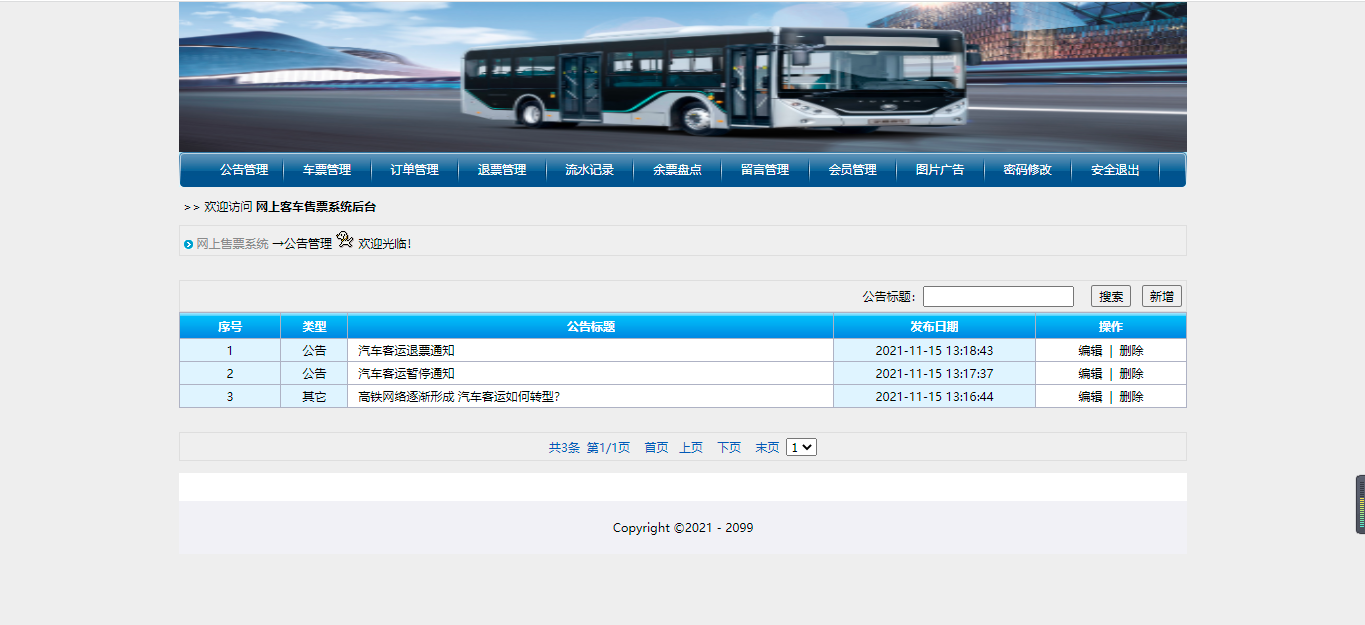Open 密码修改 menu

pos(1027,170)
